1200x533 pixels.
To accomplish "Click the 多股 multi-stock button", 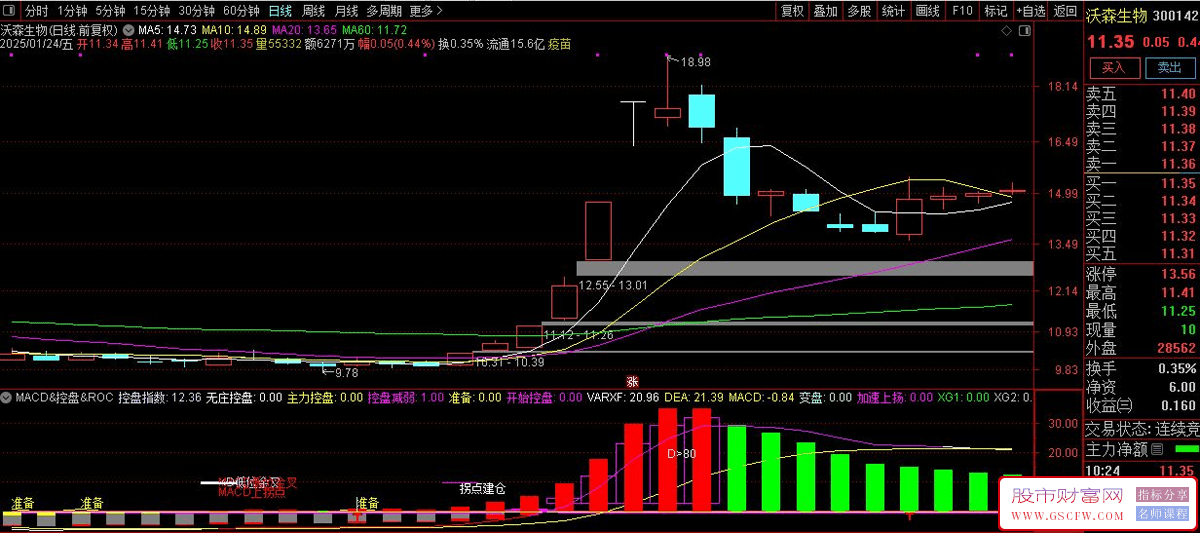I will pos(859,11).
